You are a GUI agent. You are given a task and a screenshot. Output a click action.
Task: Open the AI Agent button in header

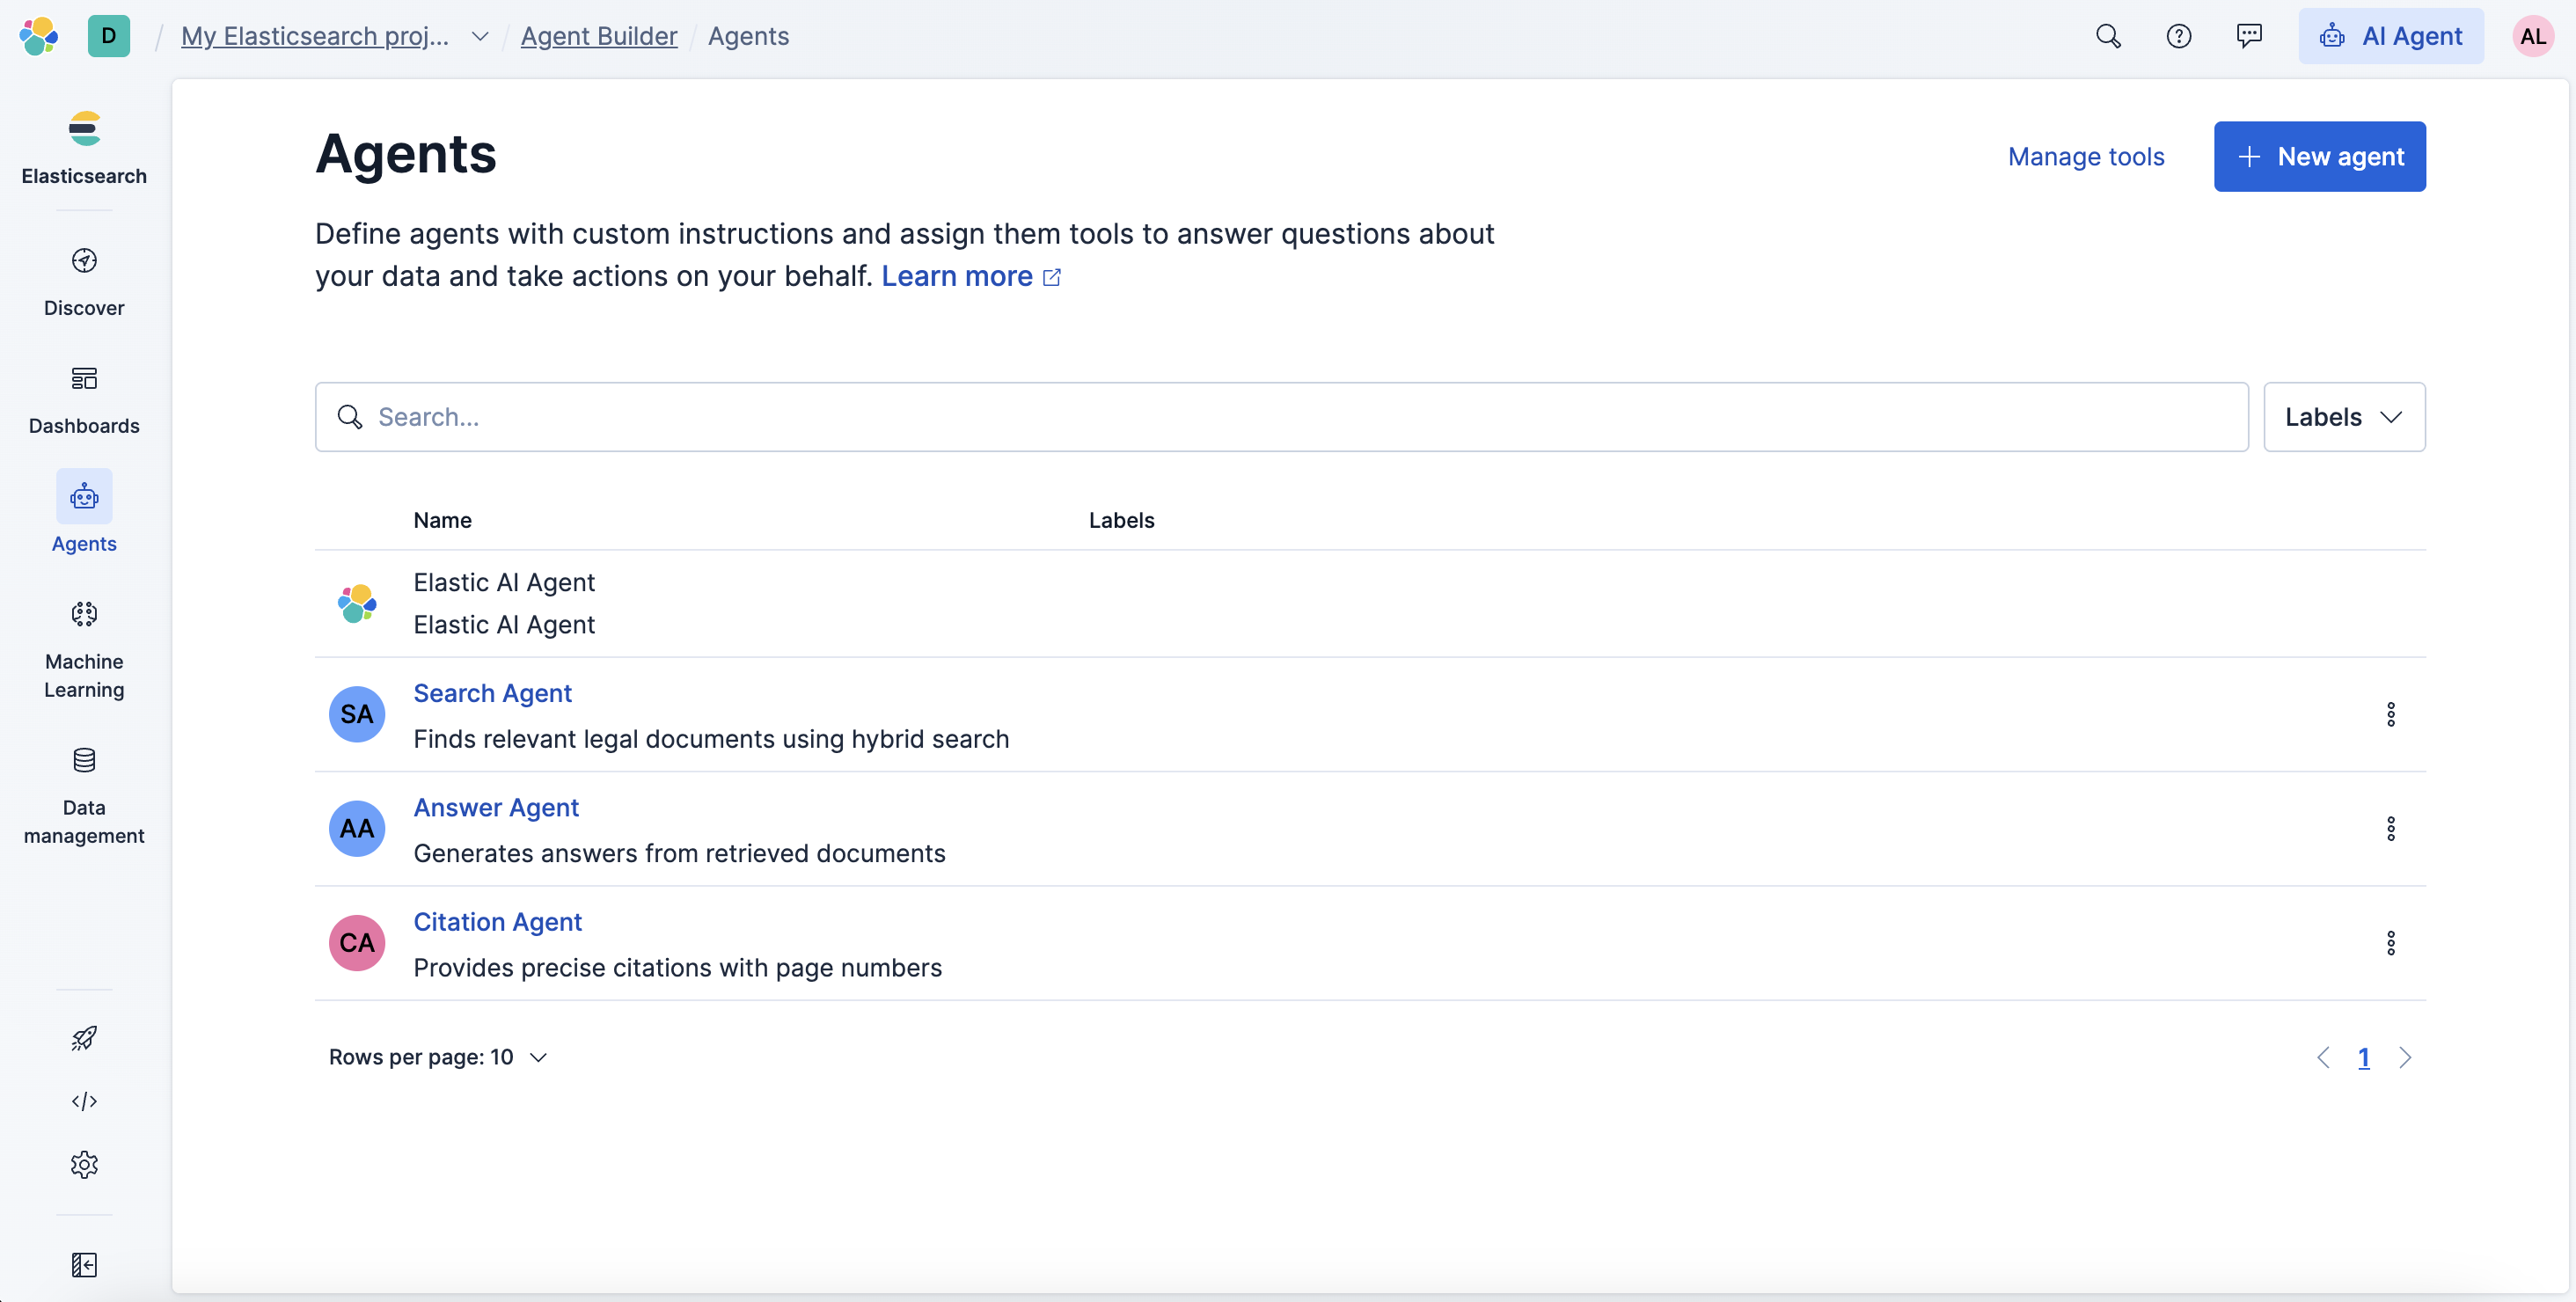(x=2390, y=36)
